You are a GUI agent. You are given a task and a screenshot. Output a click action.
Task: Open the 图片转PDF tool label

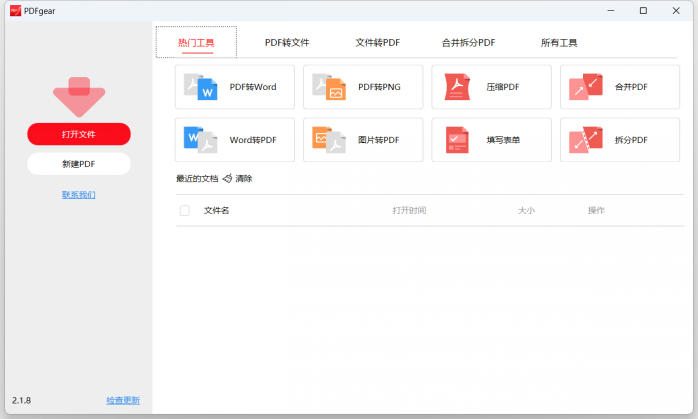[x=378, y=140]
